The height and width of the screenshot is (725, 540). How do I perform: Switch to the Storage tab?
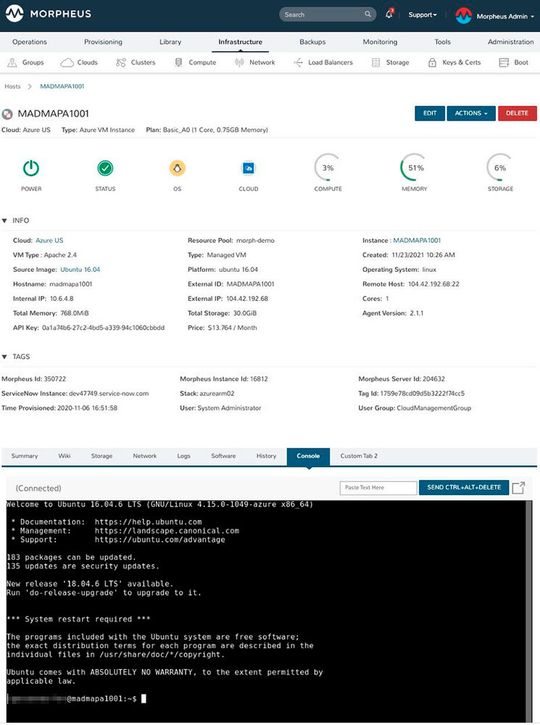click(102, 456)
